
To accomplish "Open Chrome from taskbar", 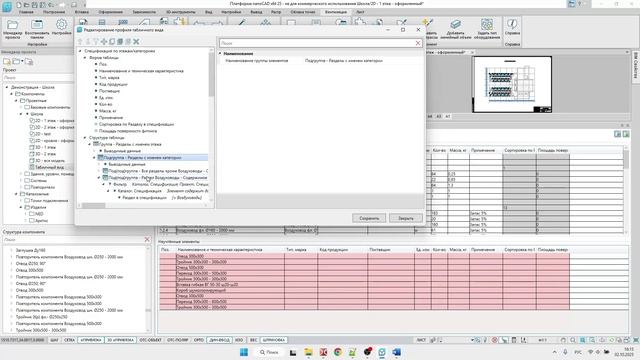I will click(x=338, y=352).
